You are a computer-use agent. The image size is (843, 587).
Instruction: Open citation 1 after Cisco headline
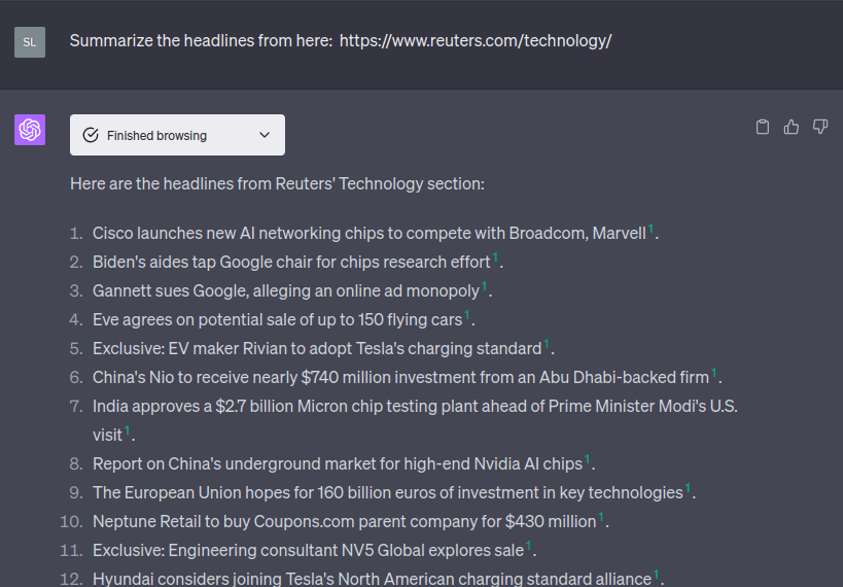651,230
